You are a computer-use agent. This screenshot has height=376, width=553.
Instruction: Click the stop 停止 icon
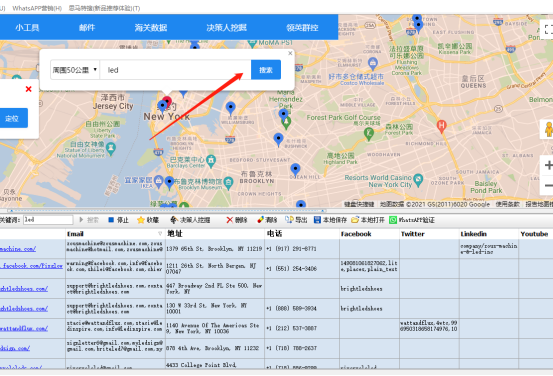click(111, 220)
